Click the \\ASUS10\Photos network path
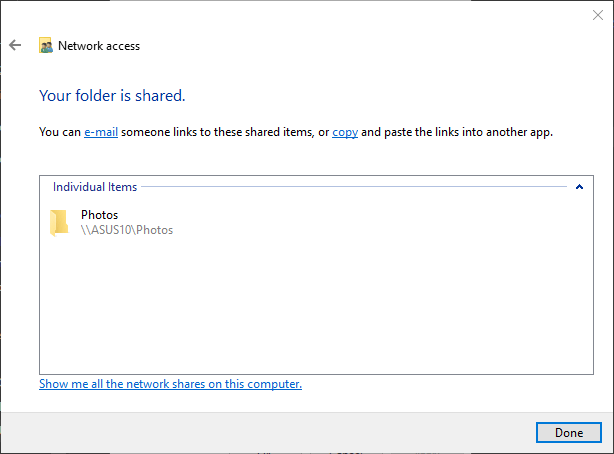614x454 pixels. click(127, 230)
